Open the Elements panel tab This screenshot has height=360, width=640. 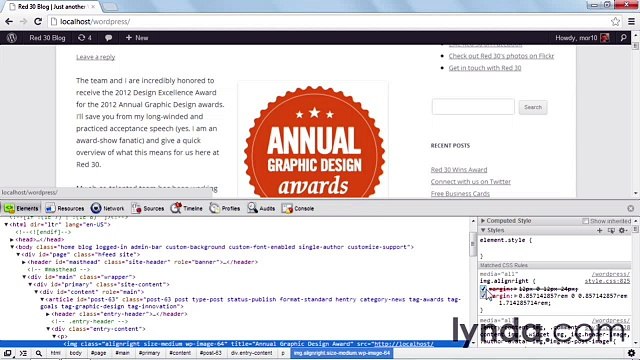(x=21, y=208)
